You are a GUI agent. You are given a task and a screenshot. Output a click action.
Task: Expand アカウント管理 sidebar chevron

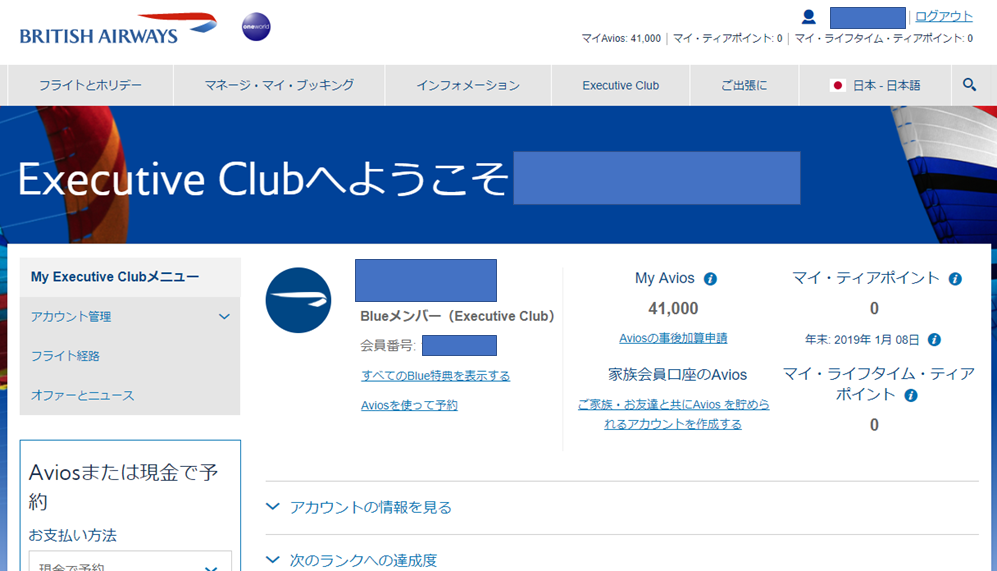224,317
